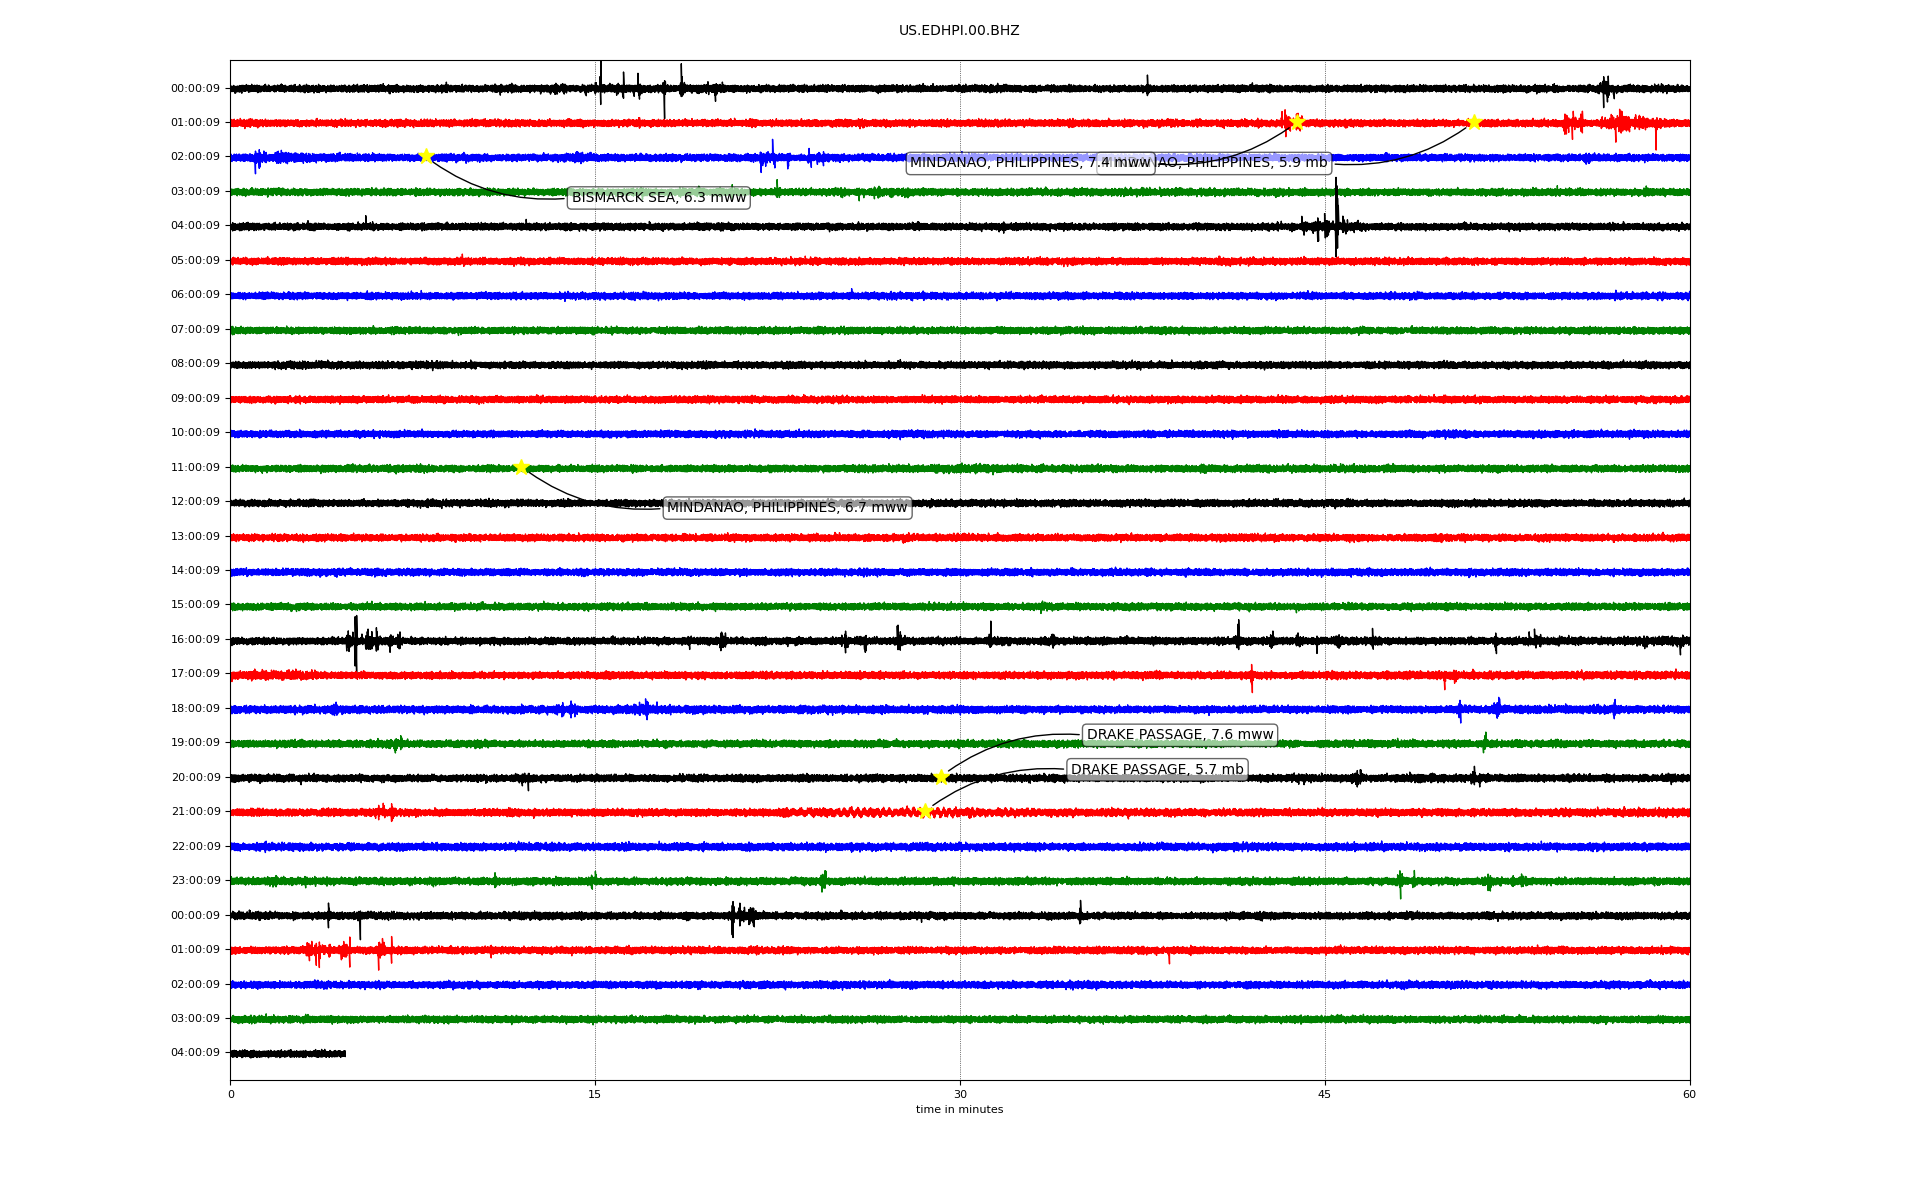1920x1200 pixels.
Task: Click the Drake Passage 7.6 star marker
Action: (941, 777)
